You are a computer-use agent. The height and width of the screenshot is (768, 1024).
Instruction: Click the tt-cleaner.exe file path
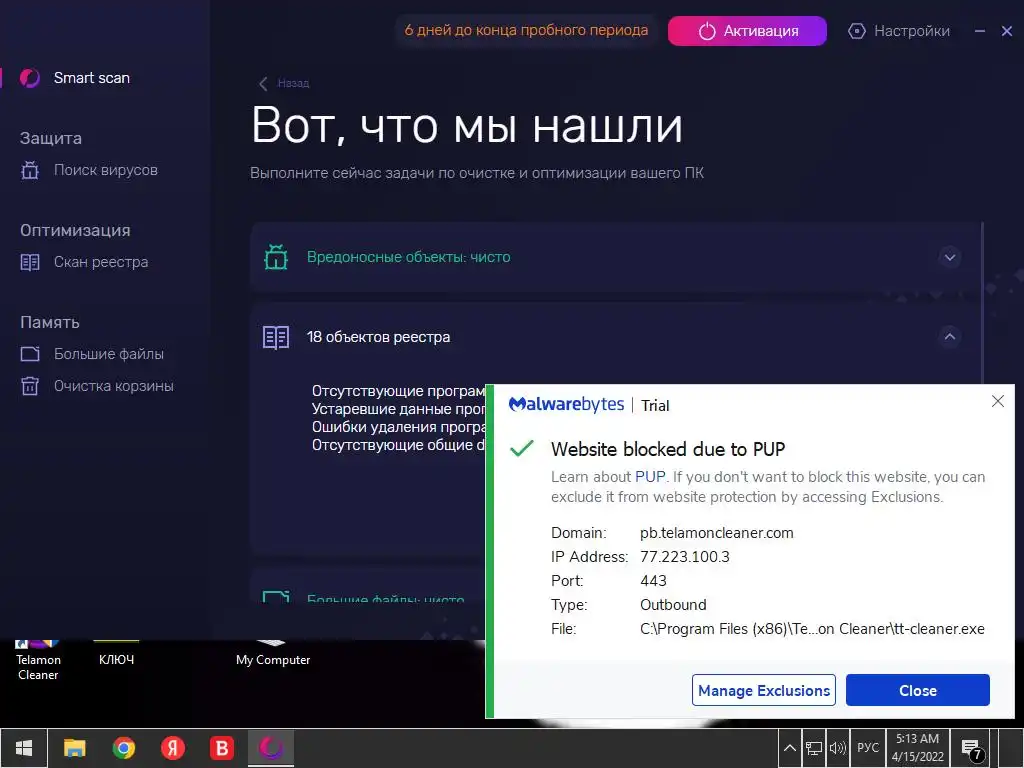click(812, 629)
